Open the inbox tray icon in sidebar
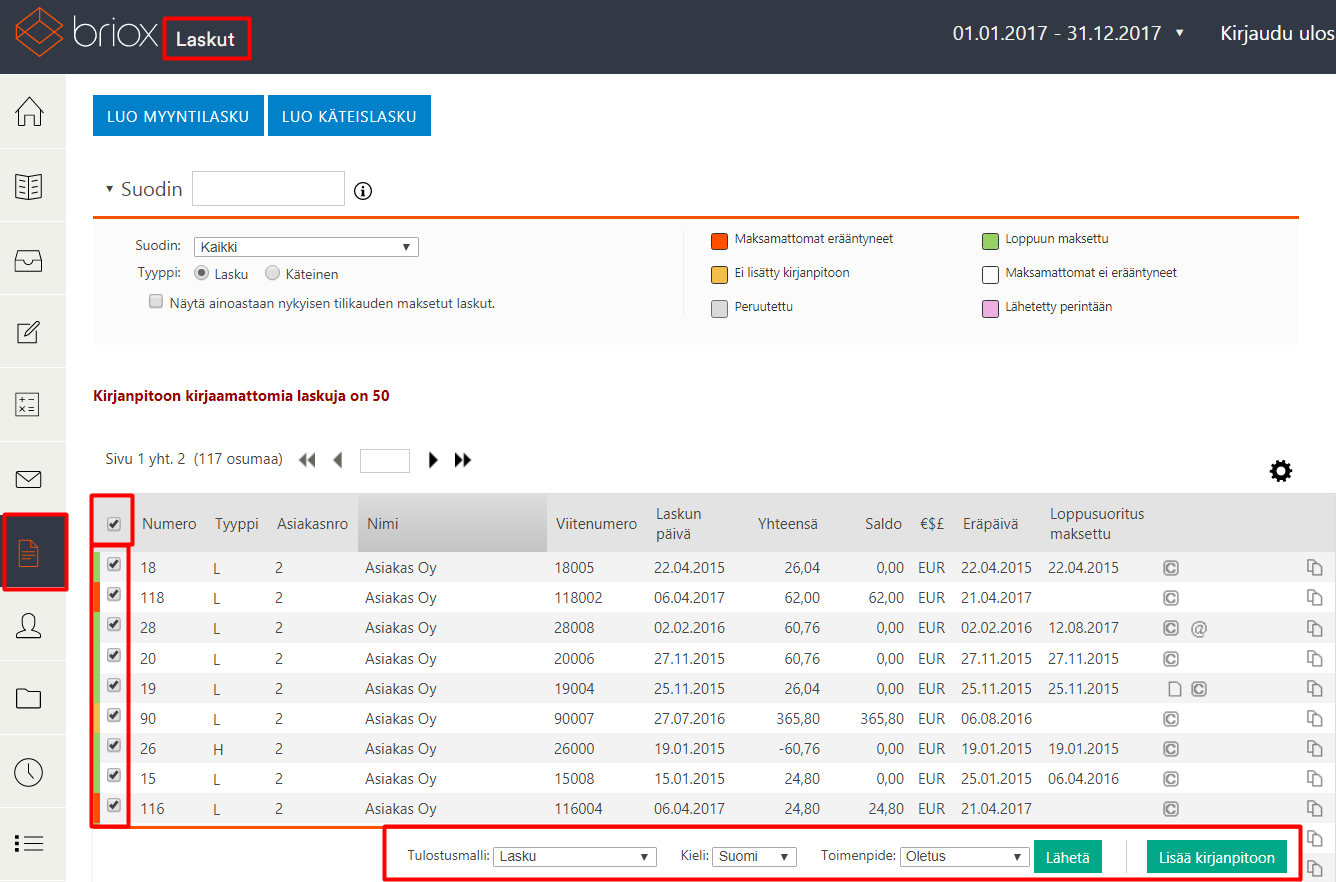Viewport: 1336px width, 882px height. coord(29,260)
